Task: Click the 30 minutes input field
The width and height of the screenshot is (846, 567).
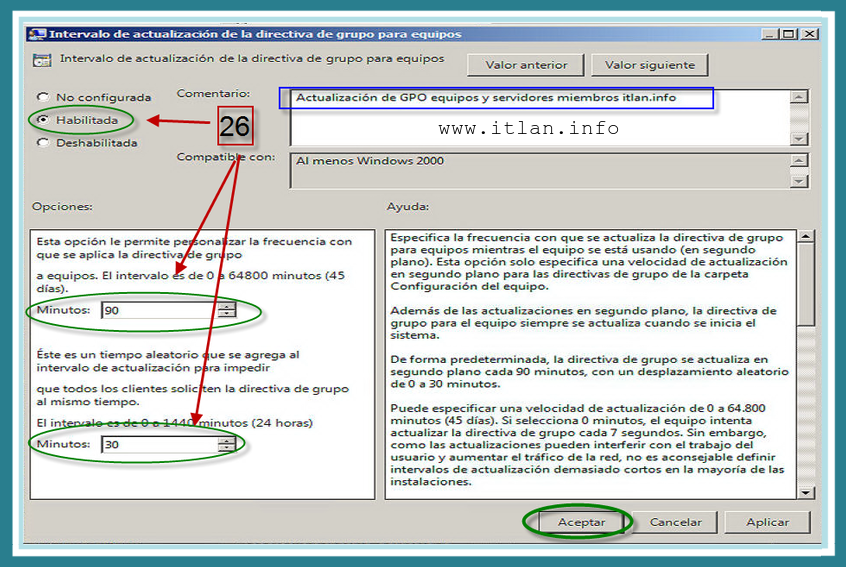Action: [x=158, y=444]
